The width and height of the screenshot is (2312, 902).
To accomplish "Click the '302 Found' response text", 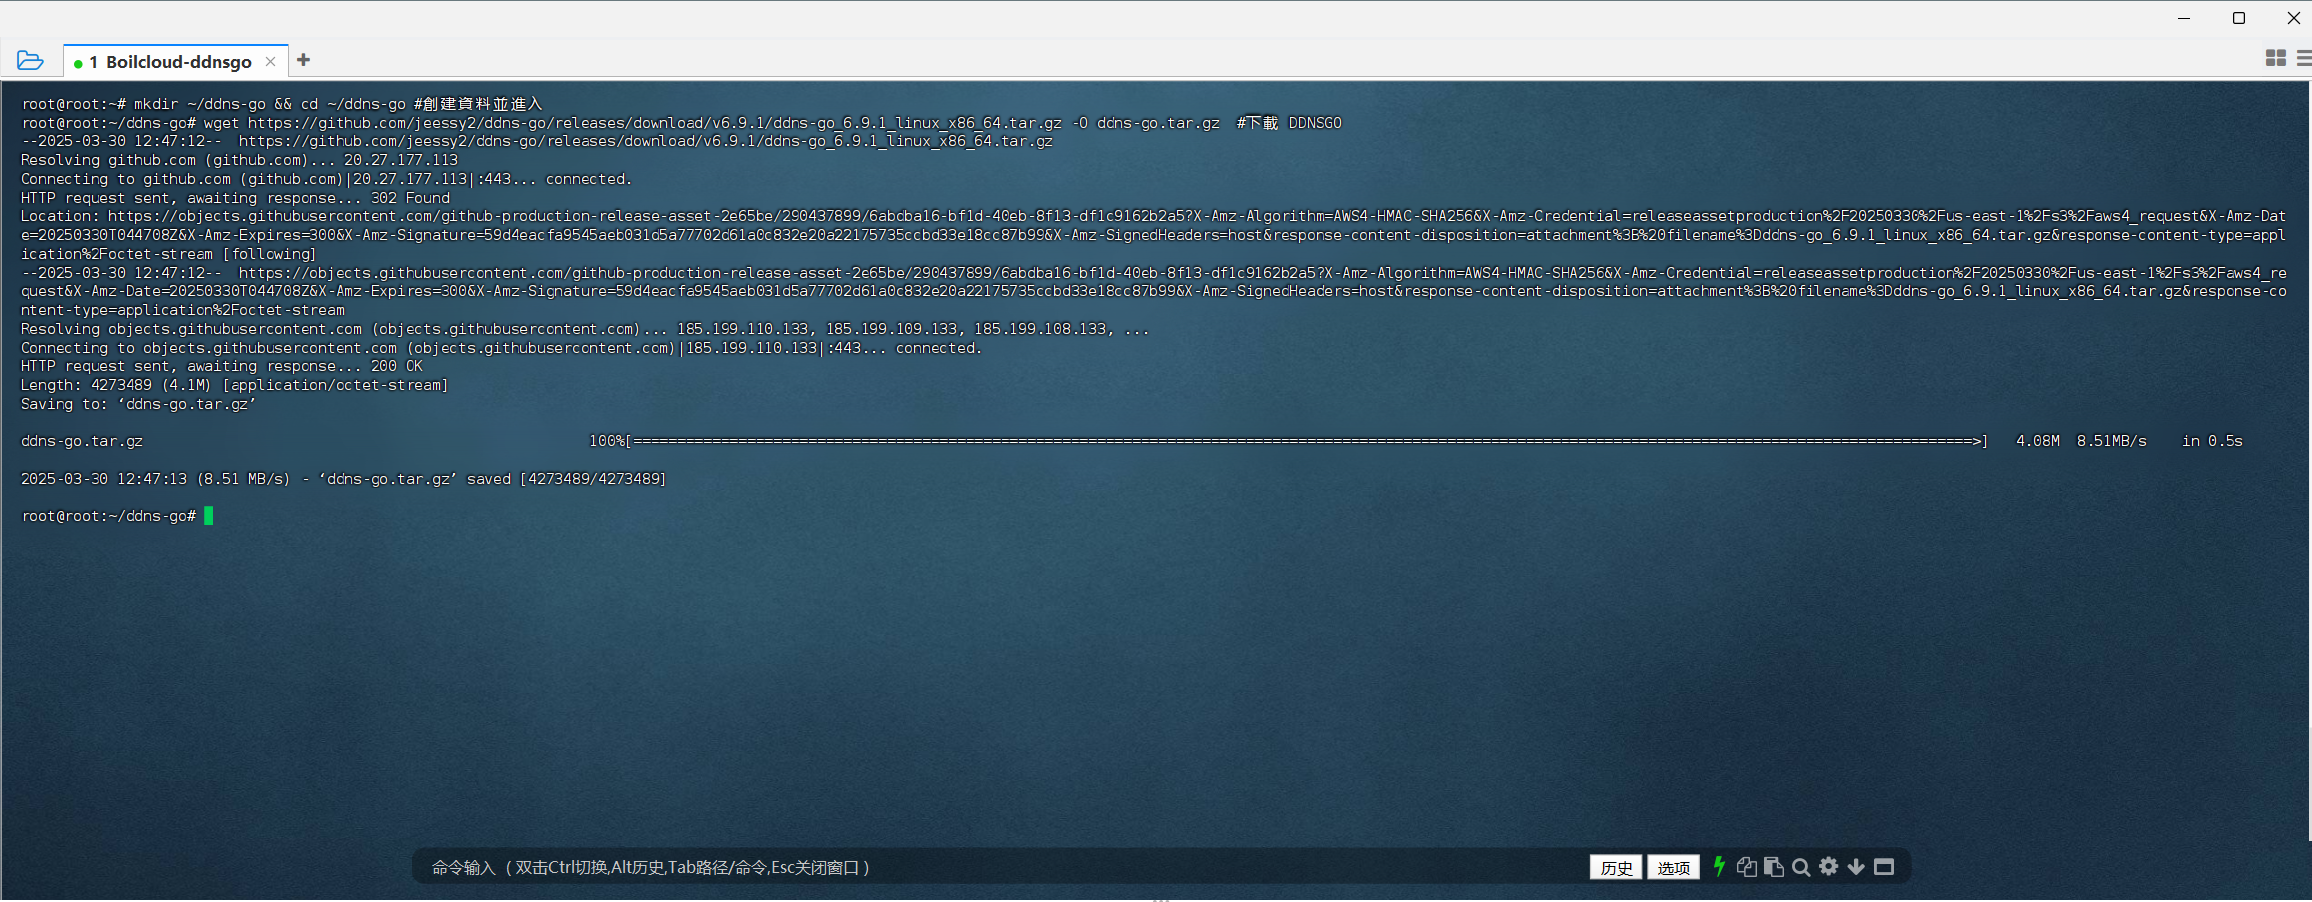I will click(x=410, y=198).
